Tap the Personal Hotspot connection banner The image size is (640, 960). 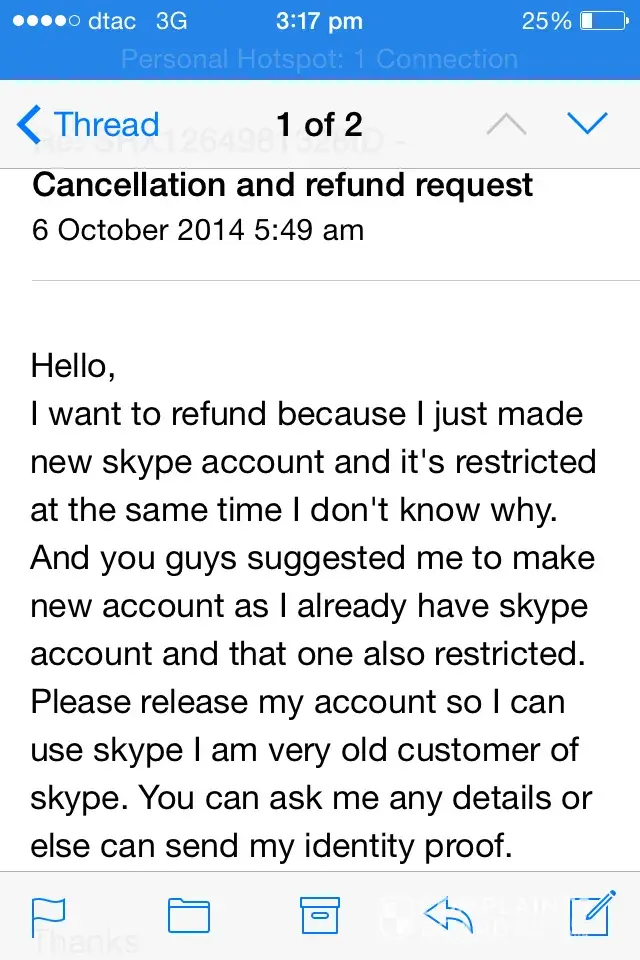tap(320, 59)
